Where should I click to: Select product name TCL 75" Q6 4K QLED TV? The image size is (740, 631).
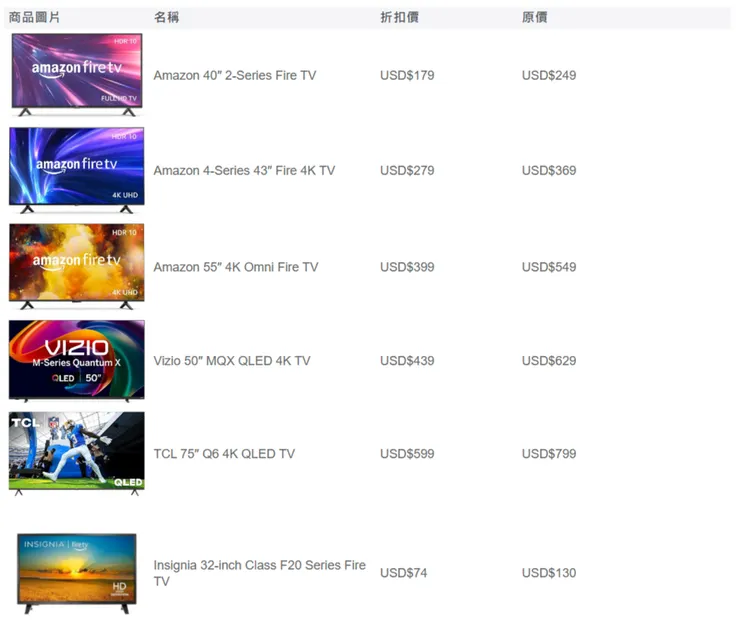pos(224,454)
